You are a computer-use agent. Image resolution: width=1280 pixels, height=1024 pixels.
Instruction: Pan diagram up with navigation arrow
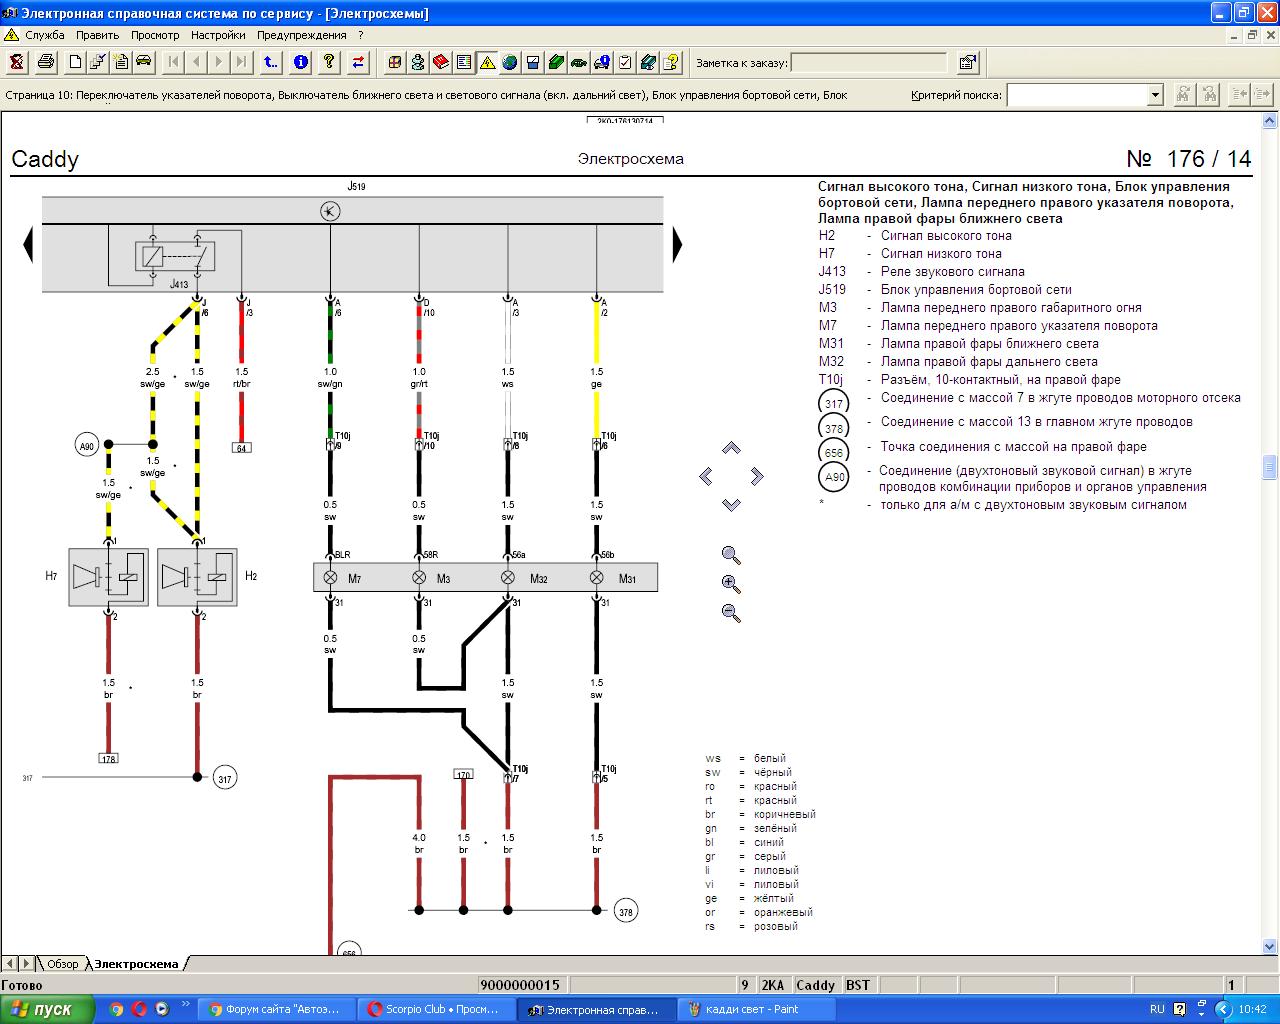(x=731, y=448)
